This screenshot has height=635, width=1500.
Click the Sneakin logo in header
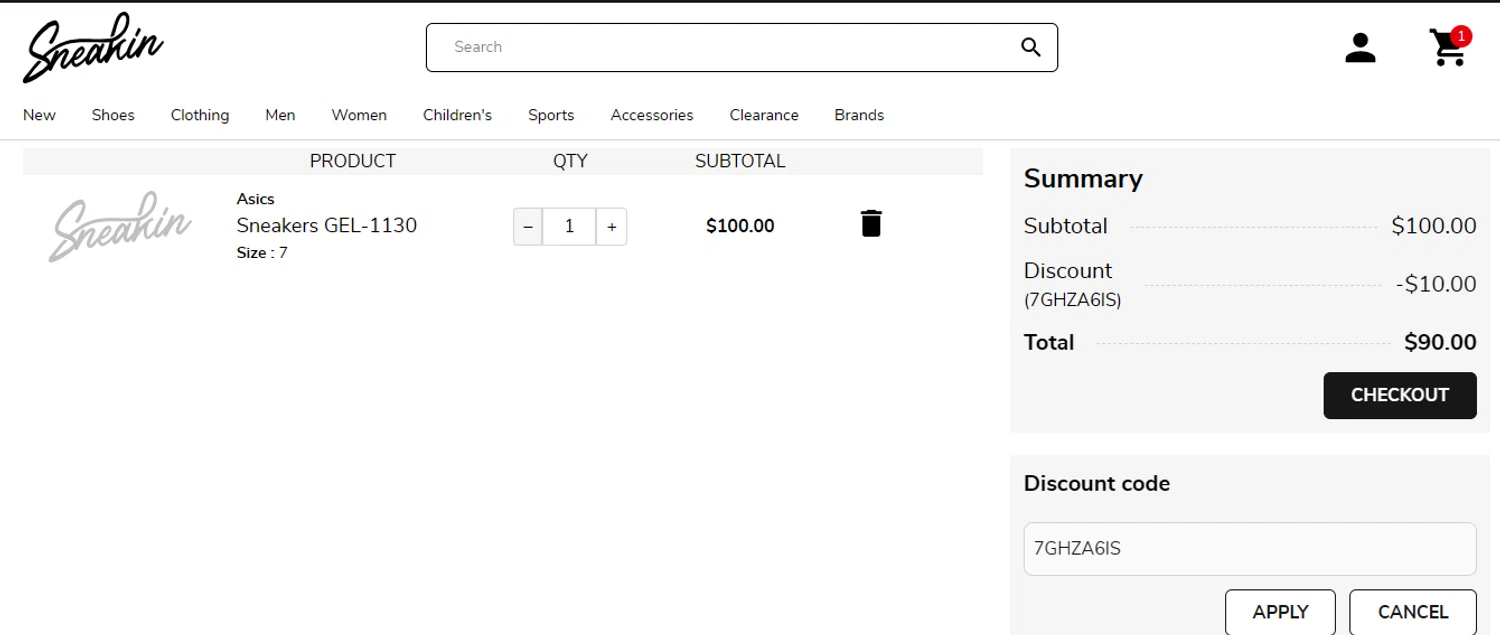pos(94,47)
